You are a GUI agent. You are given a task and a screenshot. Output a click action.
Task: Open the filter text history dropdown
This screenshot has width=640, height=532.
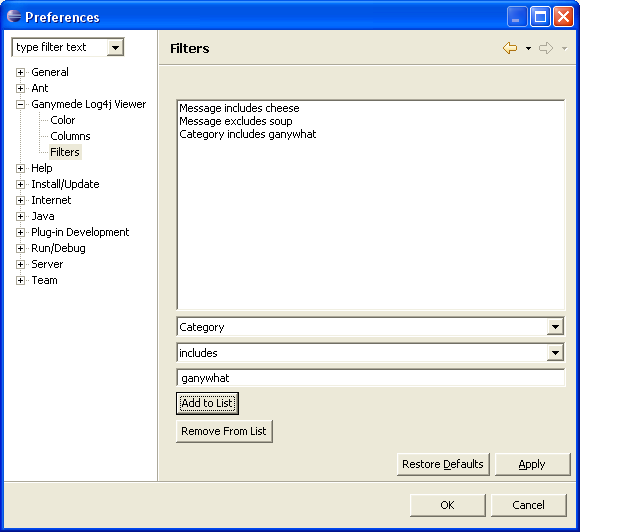(x=116, y=48)
